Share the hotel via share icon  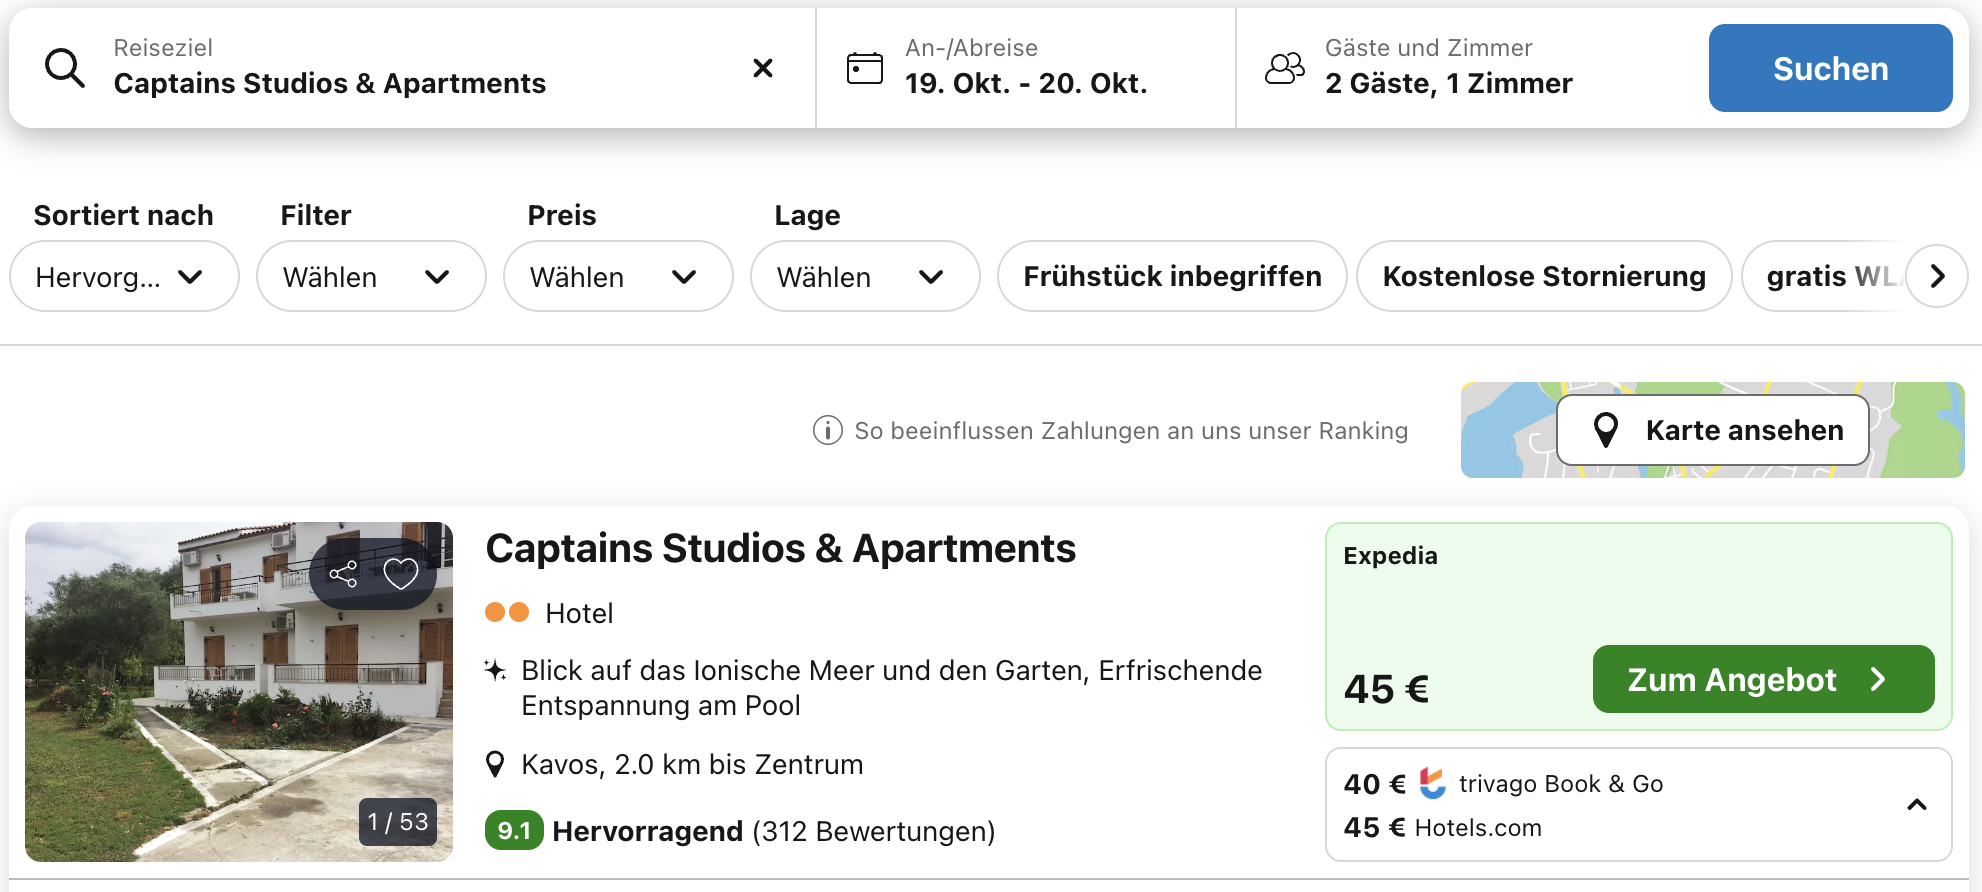click(343, 574)
